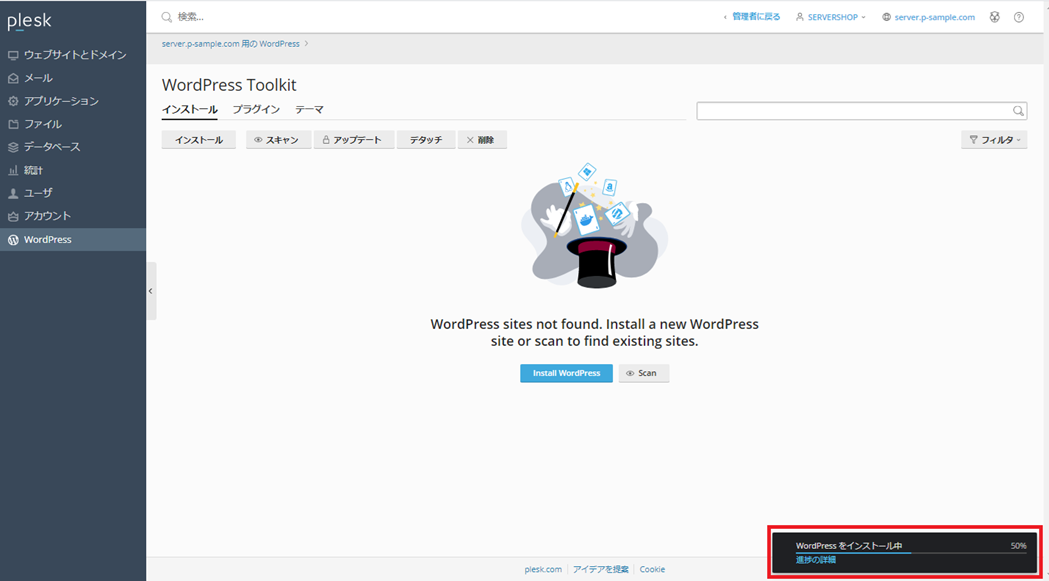Switch to the テーマ tab
The image size is (1049, 581).
(x=309, y=109)
